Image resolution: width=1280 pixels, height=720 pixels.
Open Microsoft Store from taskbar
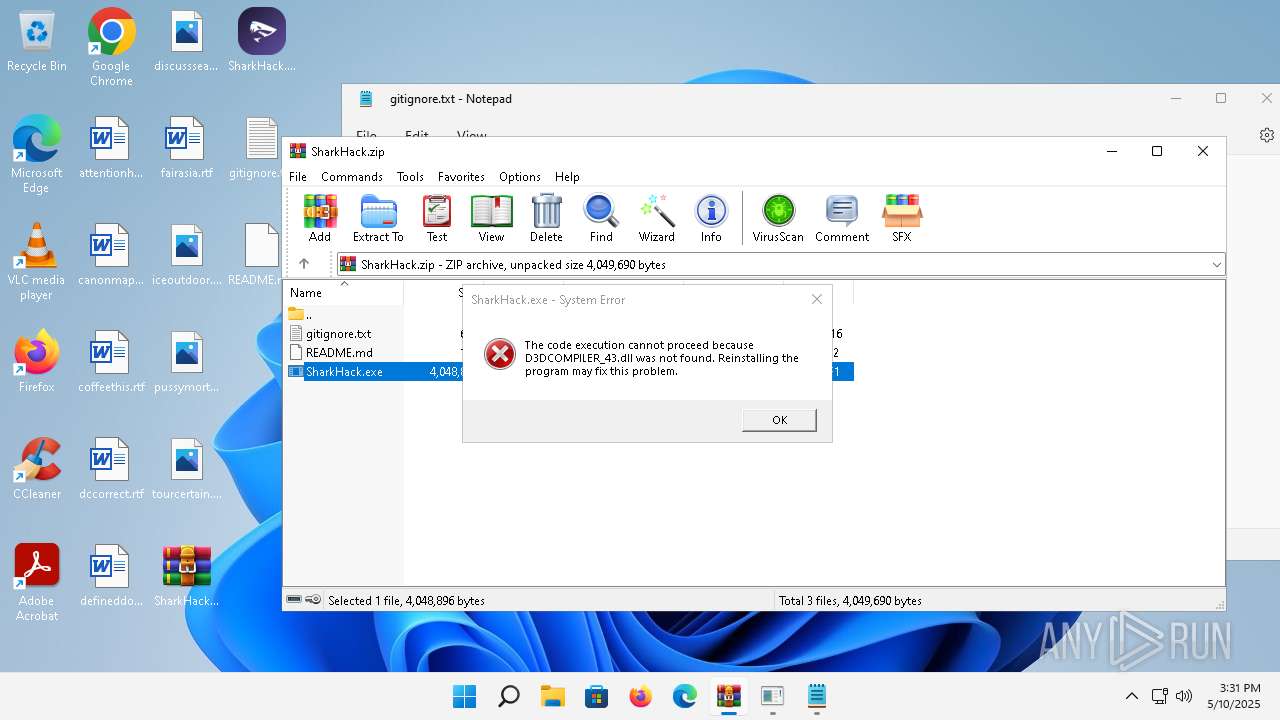[596, 696]
